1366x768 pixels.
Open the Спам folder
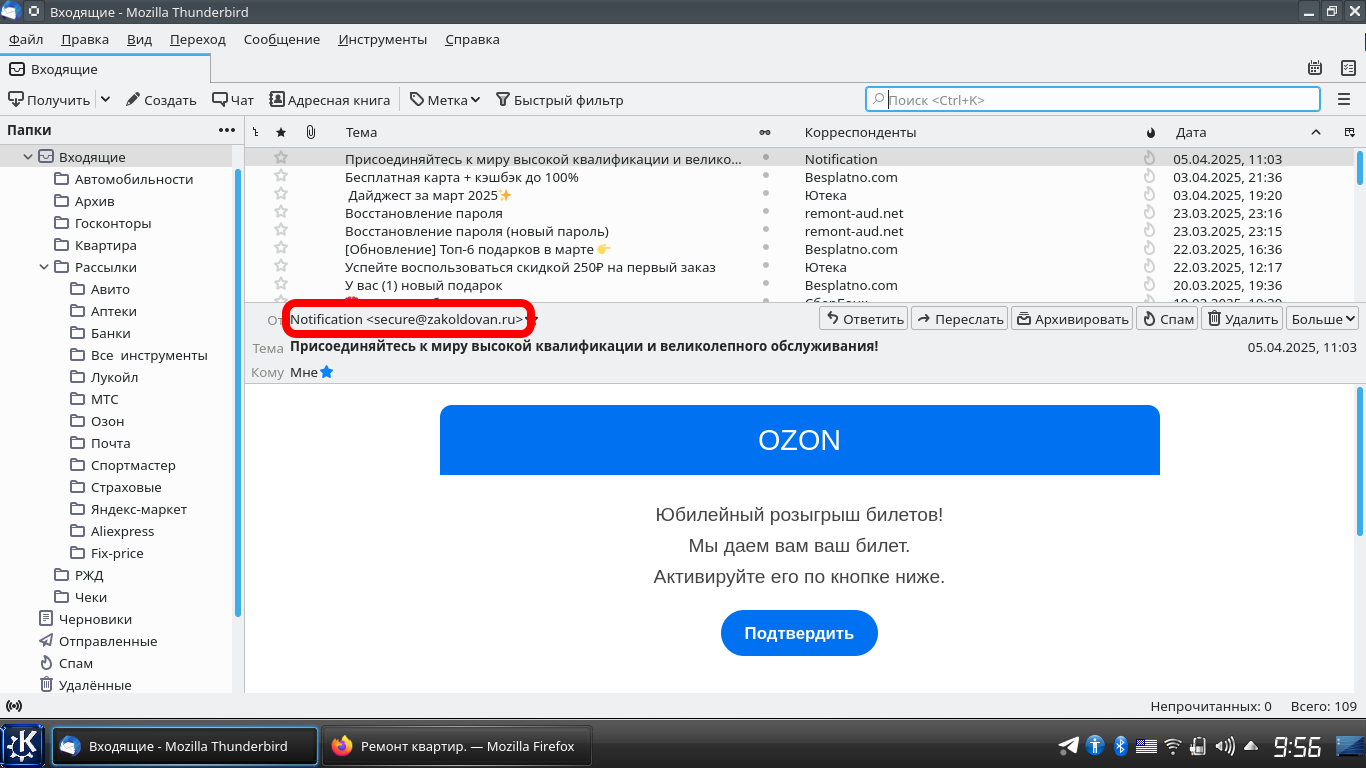tap(76, 663)
